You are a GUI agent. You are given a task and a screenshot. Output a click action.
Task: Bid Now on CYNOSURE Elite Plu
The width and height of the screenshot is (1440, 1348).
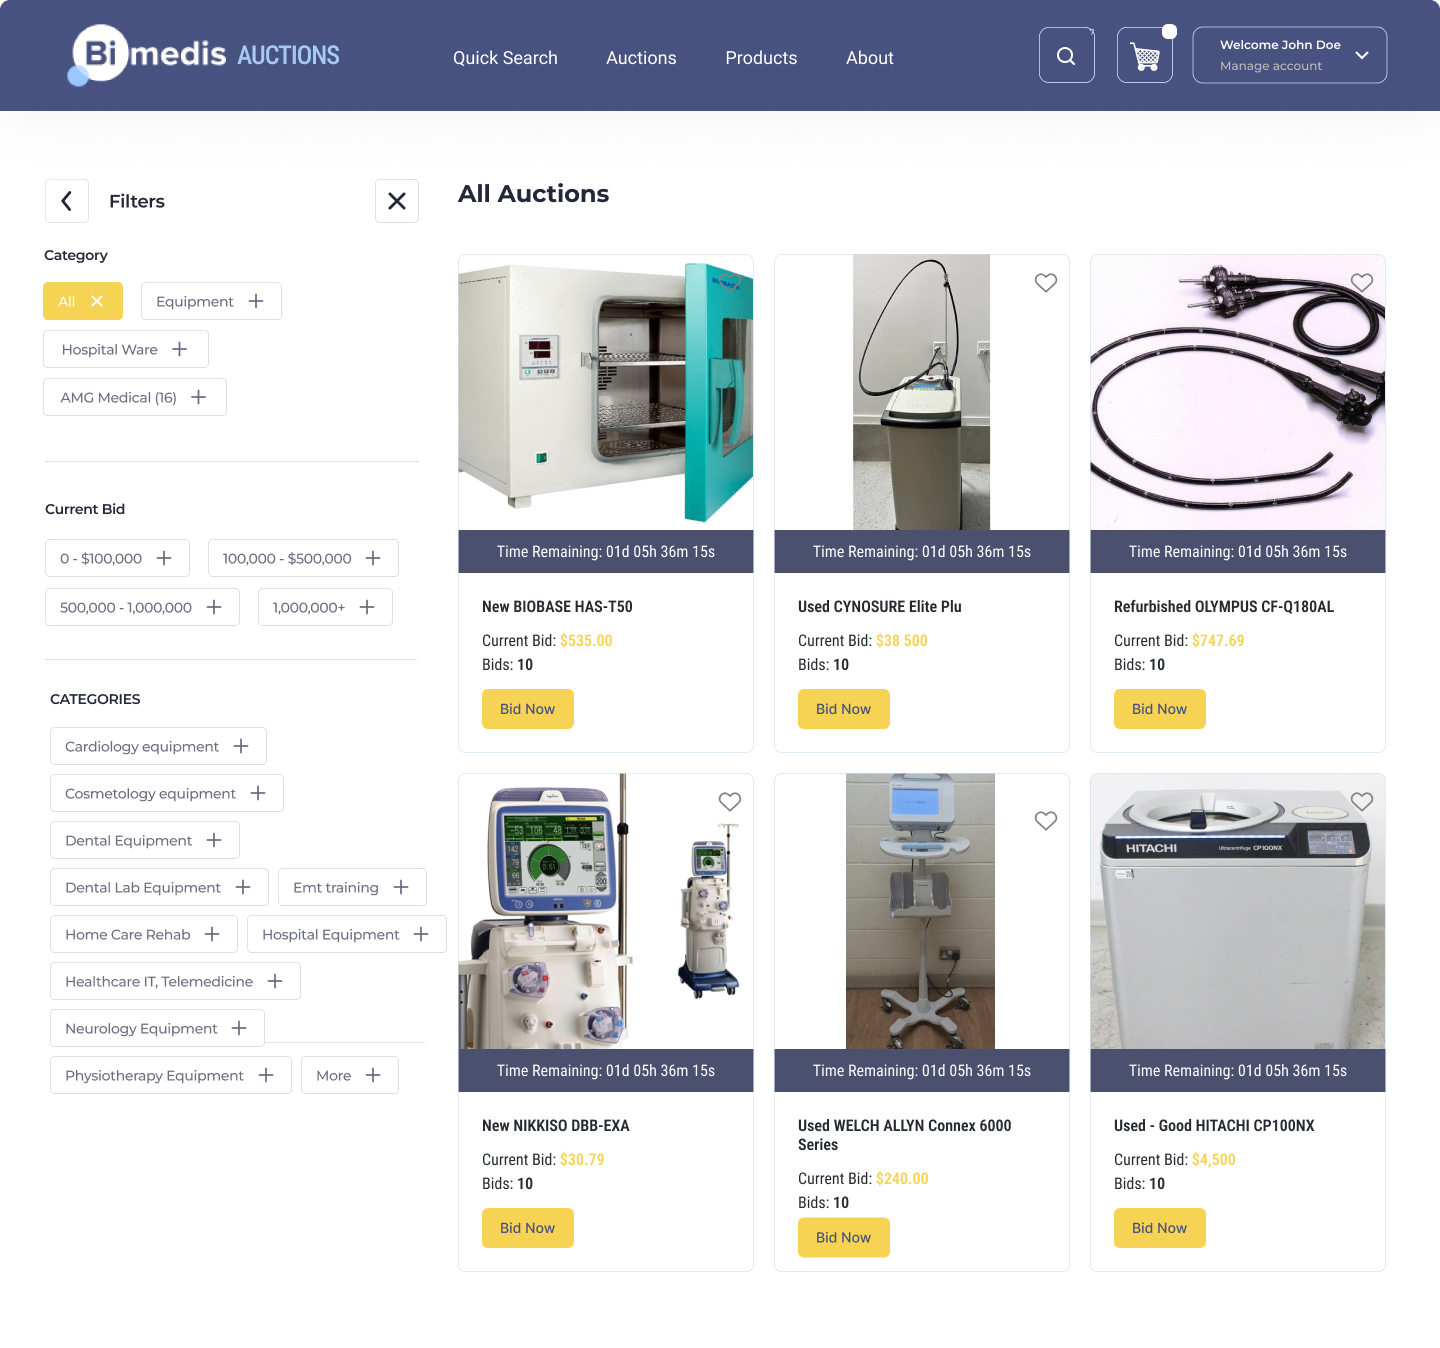[x=844, y=709]
